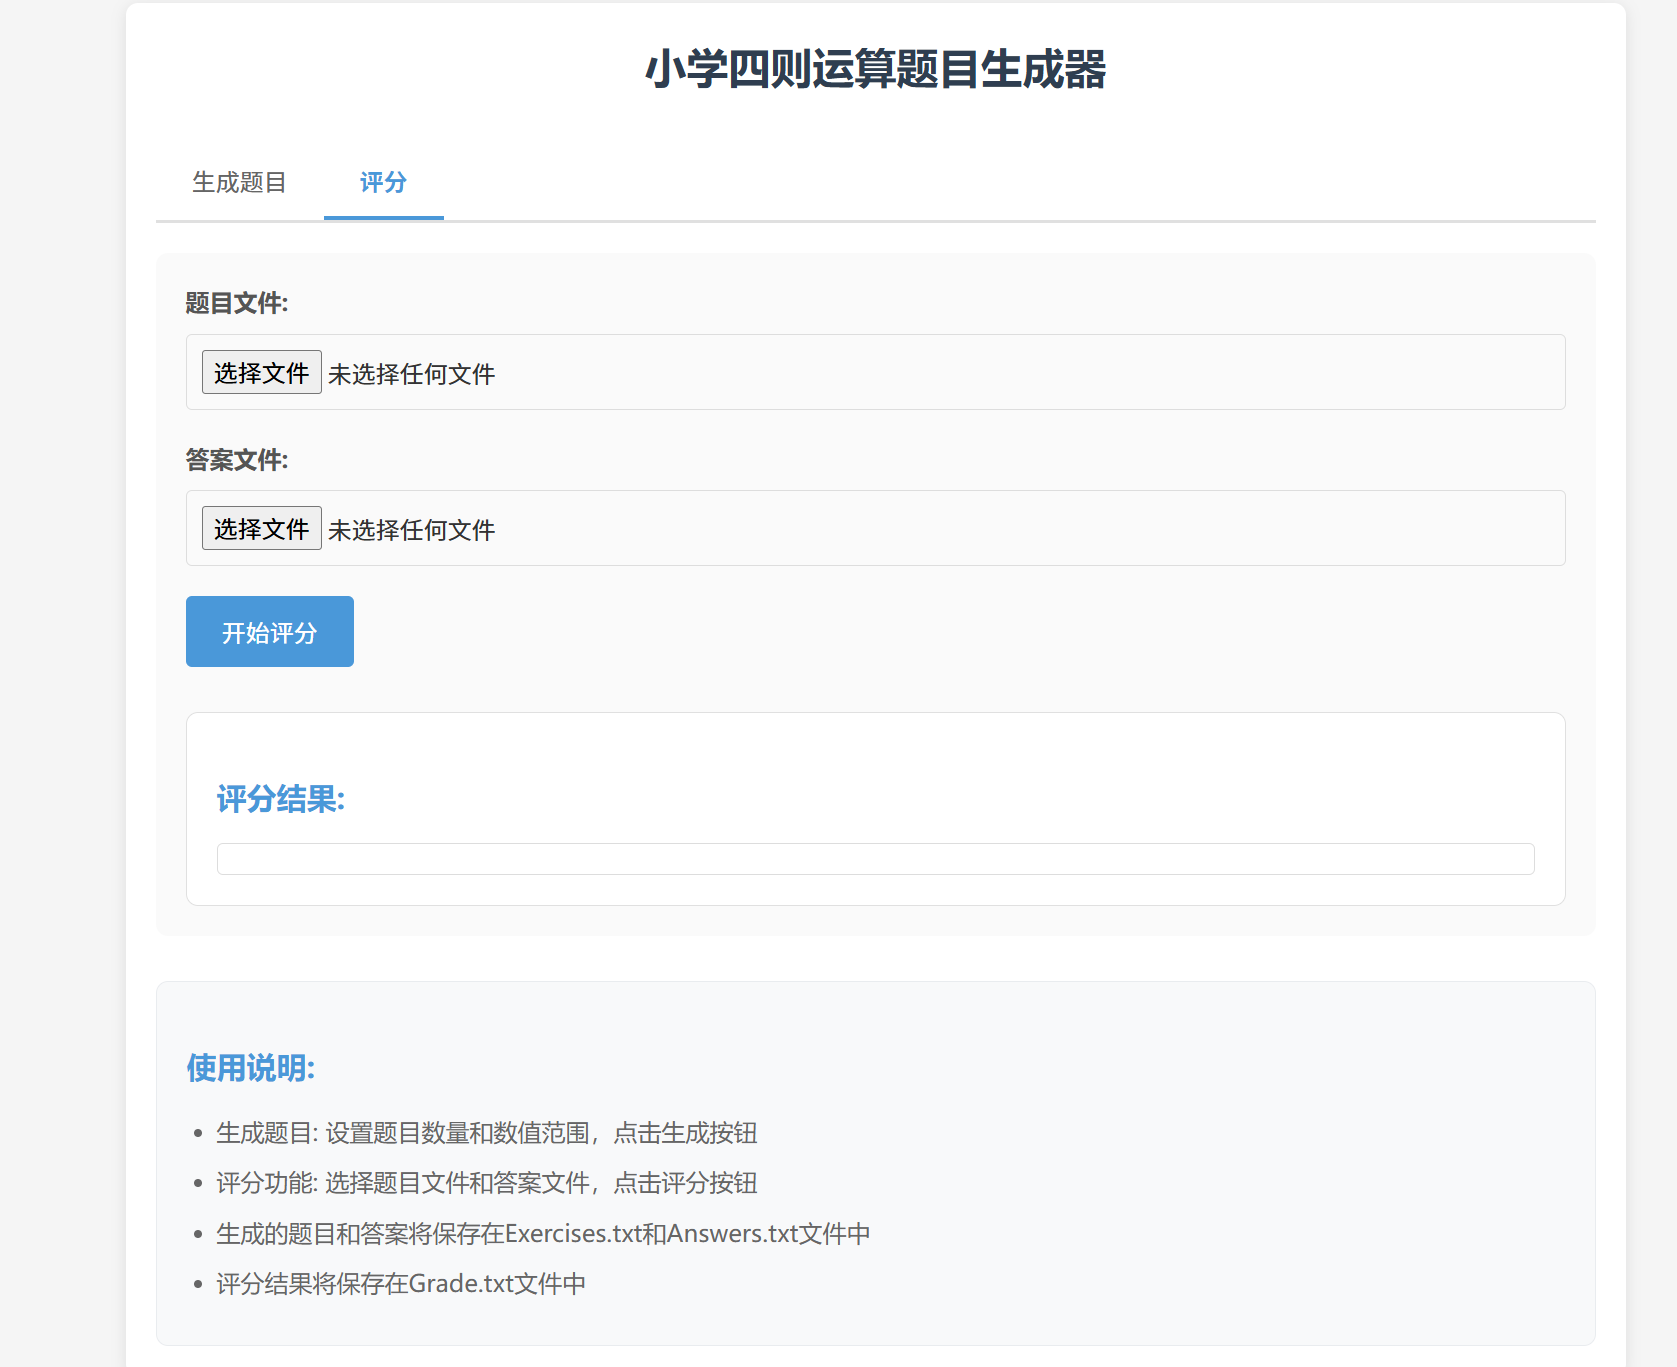Click the 评分功能 instruction bullet text

click(x=486, y=1183)
